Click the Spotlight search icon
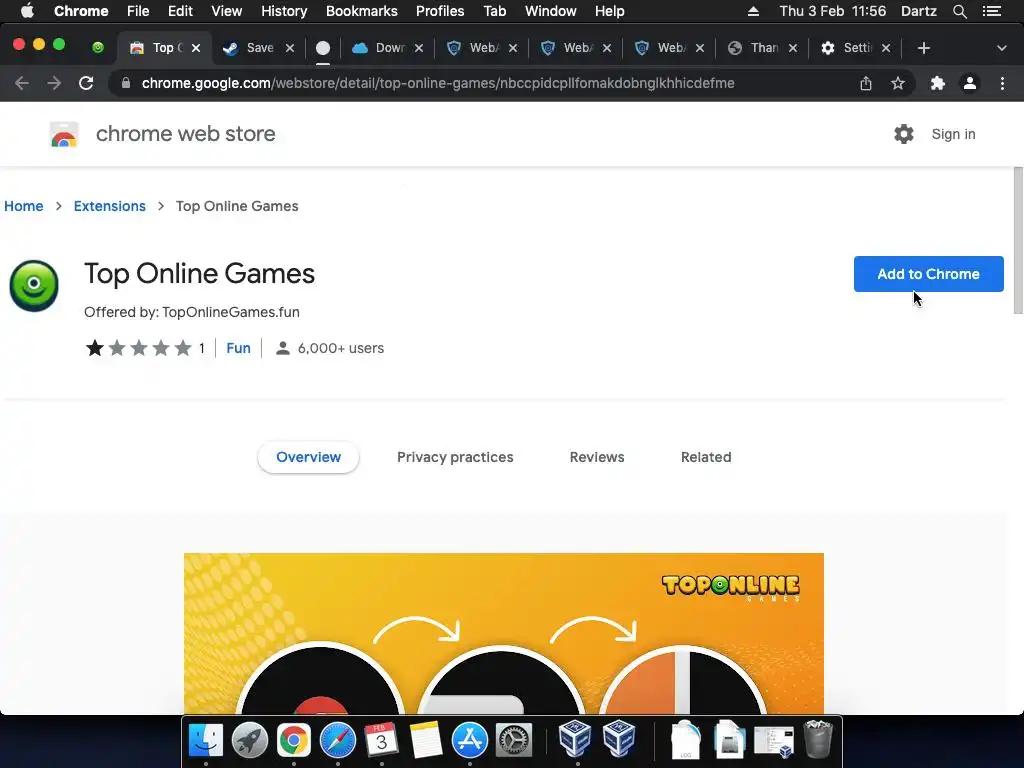This screenshot has height=768, width=1024. tap(959, 11)
